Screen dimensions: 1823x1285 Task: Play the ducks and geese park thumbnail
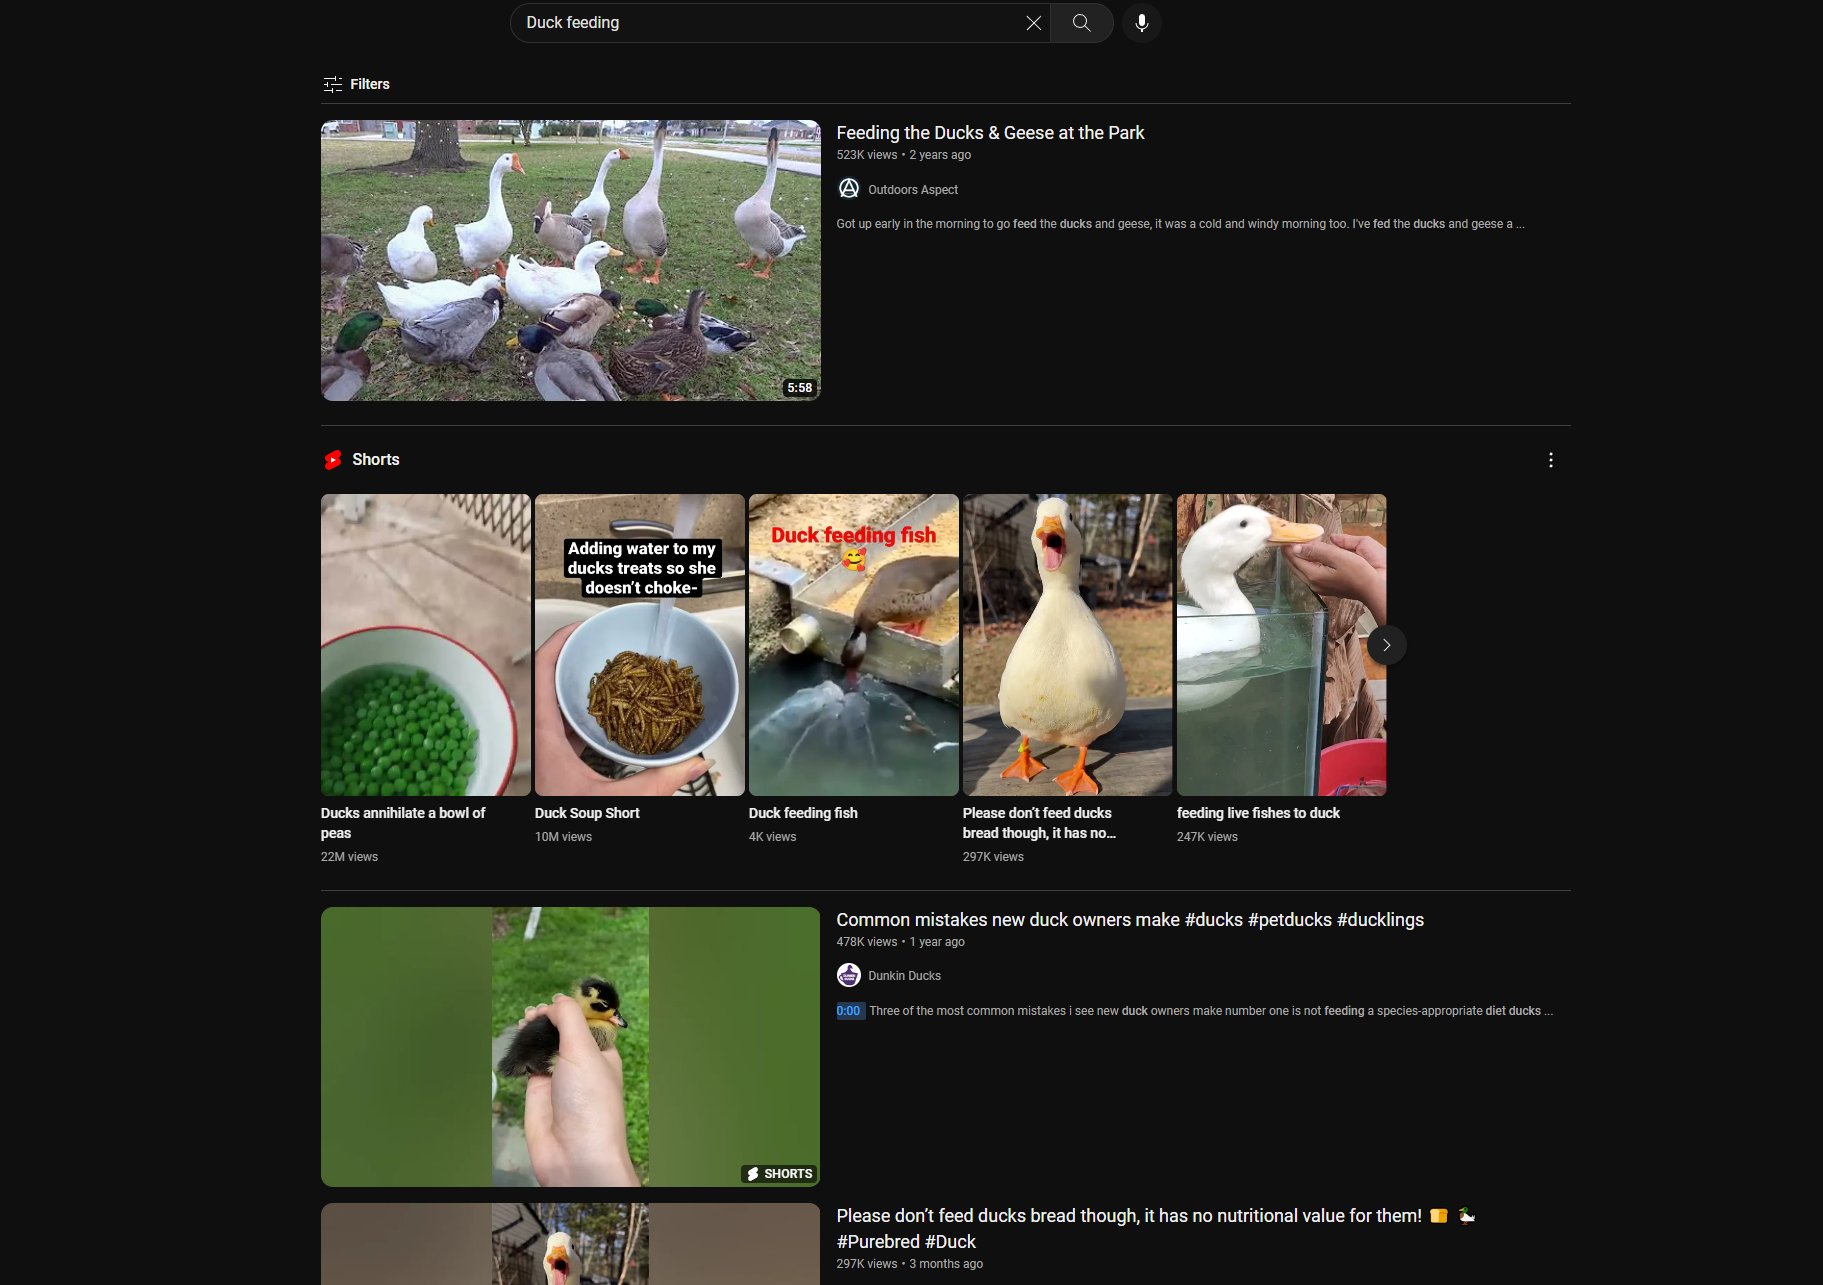[x=570, y=260]
